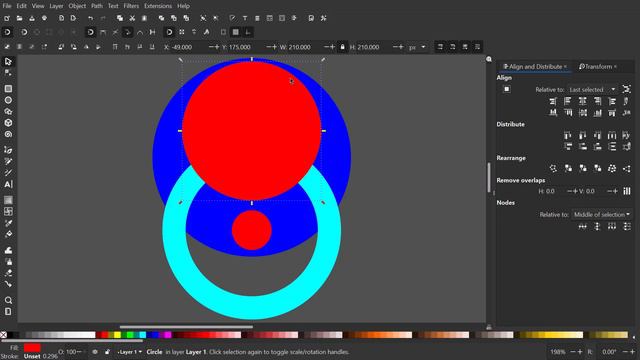Toggle layer visibility eye in status bar
Viewport: 640px width, 360px height.
95,352
